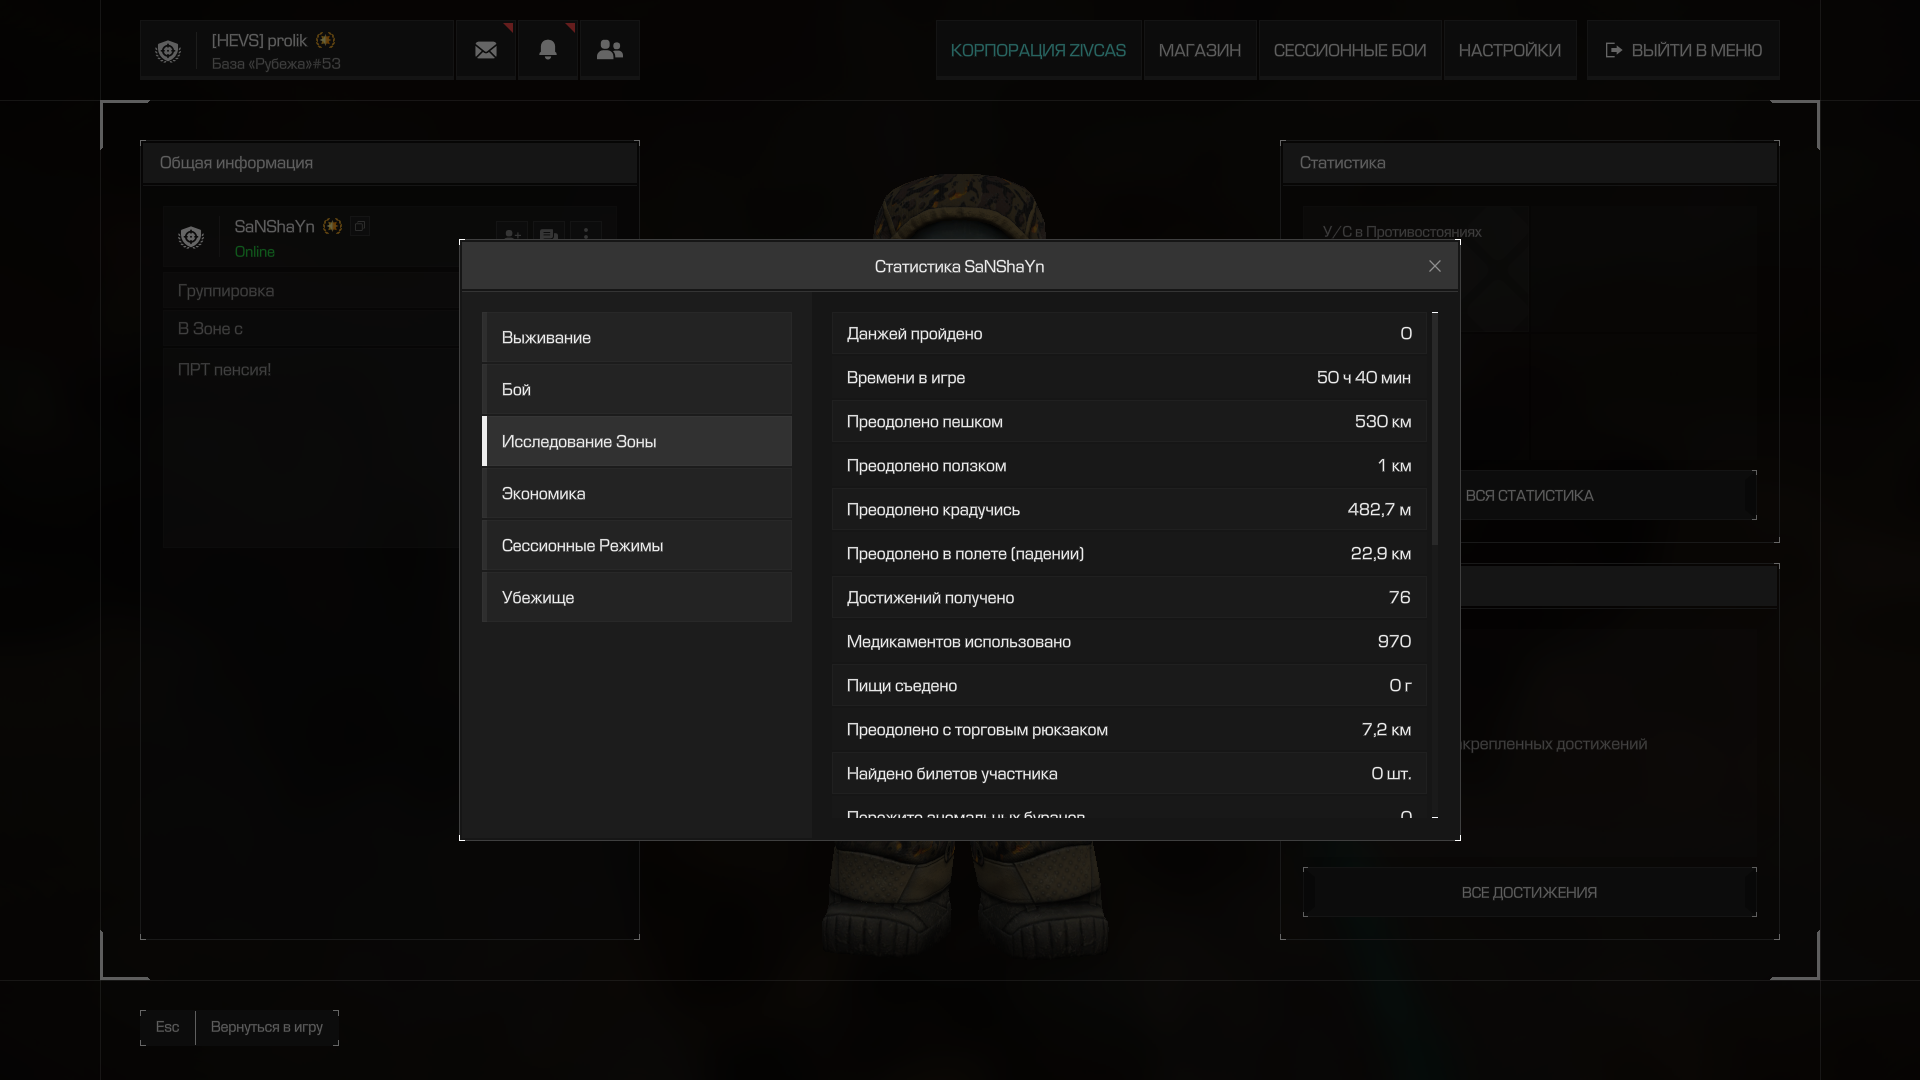1920x1080 pixels.
Task: Select the Данжей пройдено row
Action: [x=1129, y=334]
